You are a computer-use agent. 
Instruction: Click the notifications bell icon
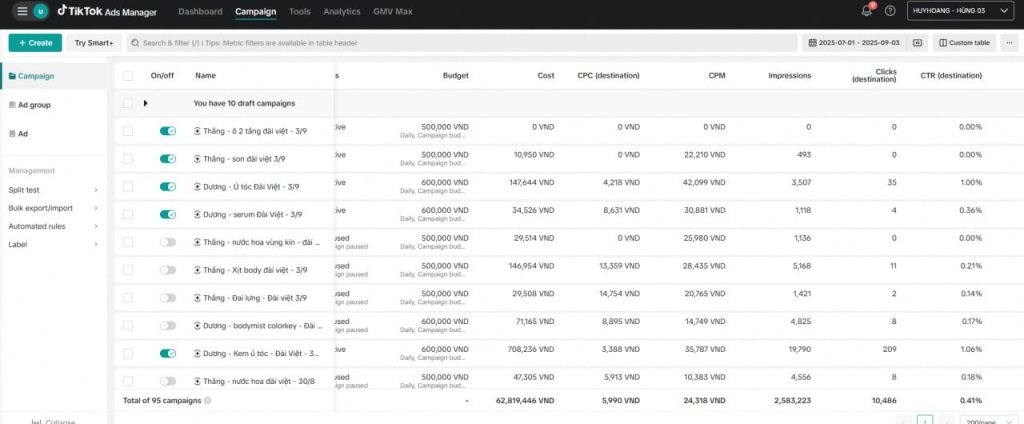[866, 11]
